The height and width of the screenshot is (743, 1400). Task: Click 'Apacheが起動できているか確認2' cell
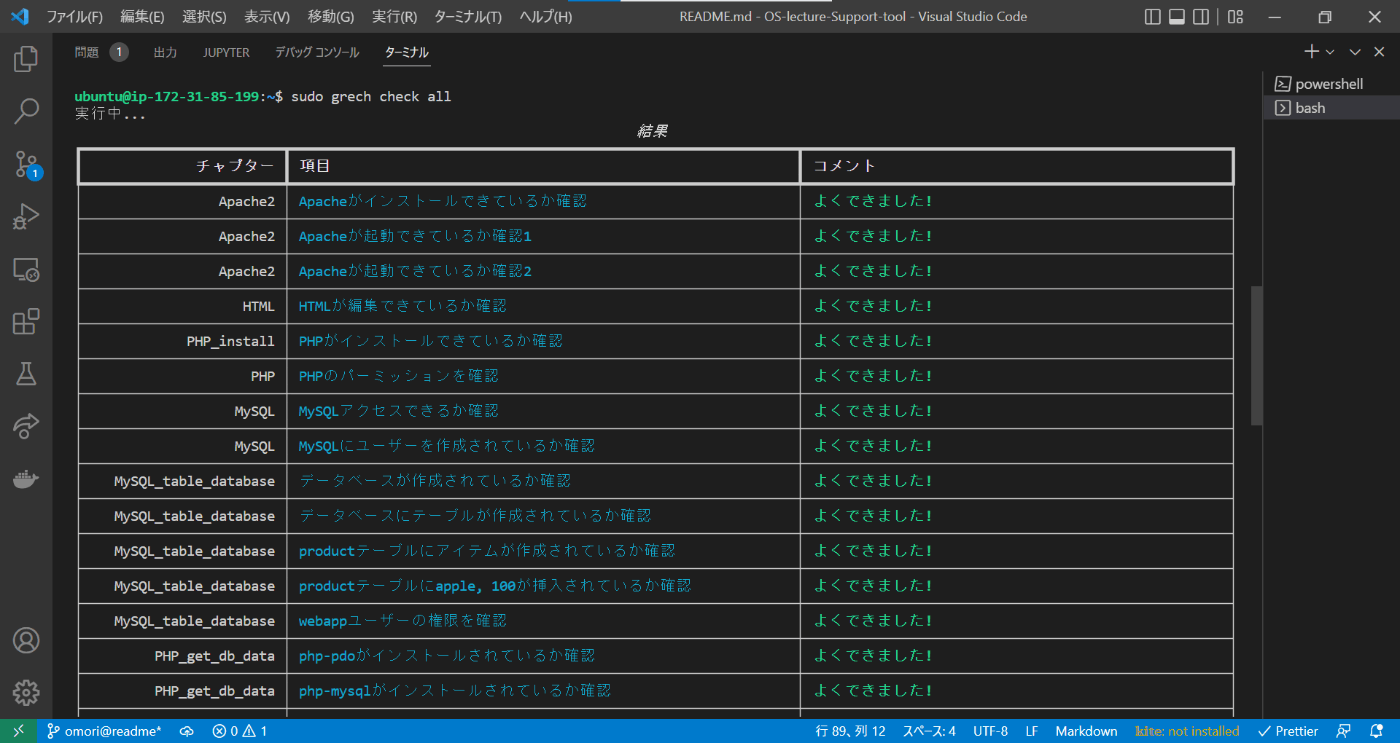click(415, 271)
